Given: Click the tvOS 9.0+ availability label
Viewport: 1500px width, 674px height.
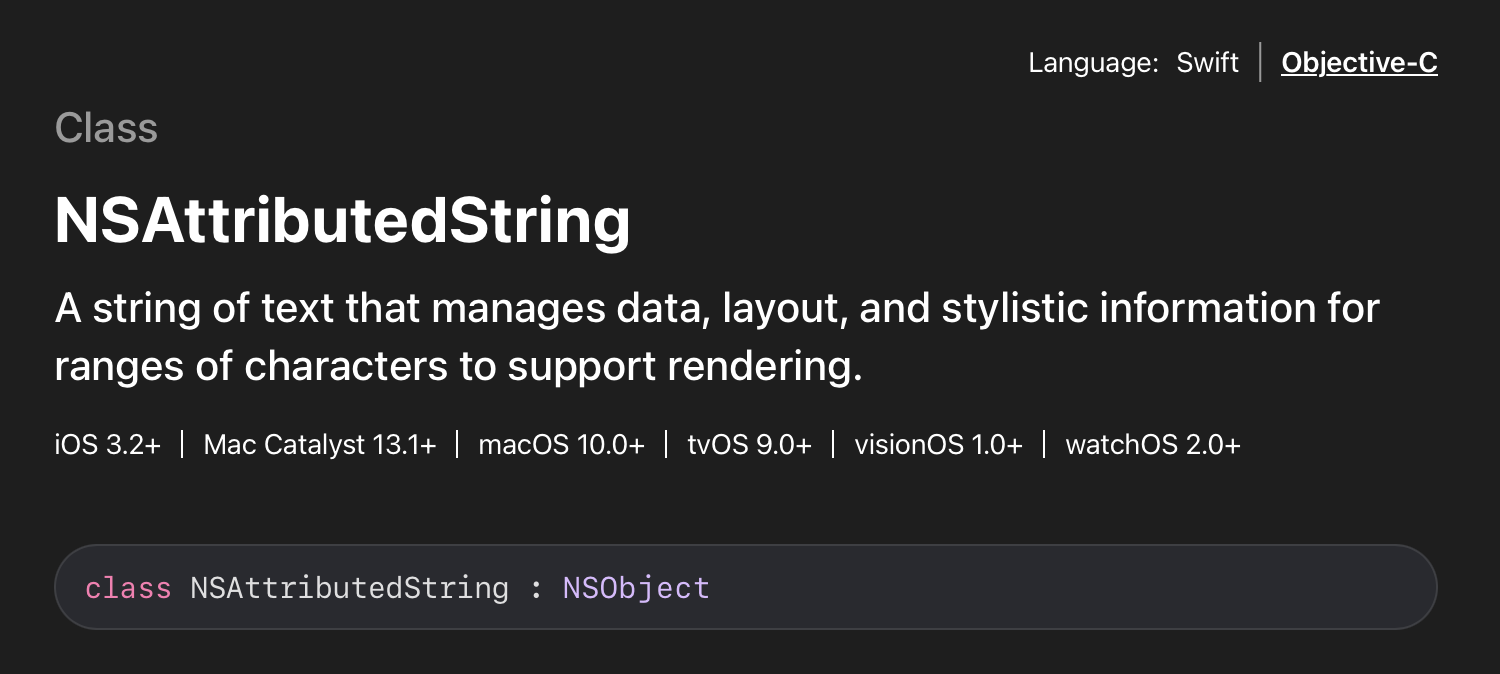Looking at the screenshot, I should tap(749, 444).
